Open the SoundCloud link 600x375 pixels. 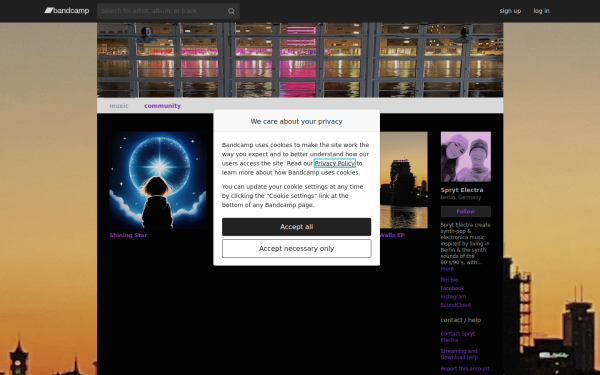[x=455, y=305]
